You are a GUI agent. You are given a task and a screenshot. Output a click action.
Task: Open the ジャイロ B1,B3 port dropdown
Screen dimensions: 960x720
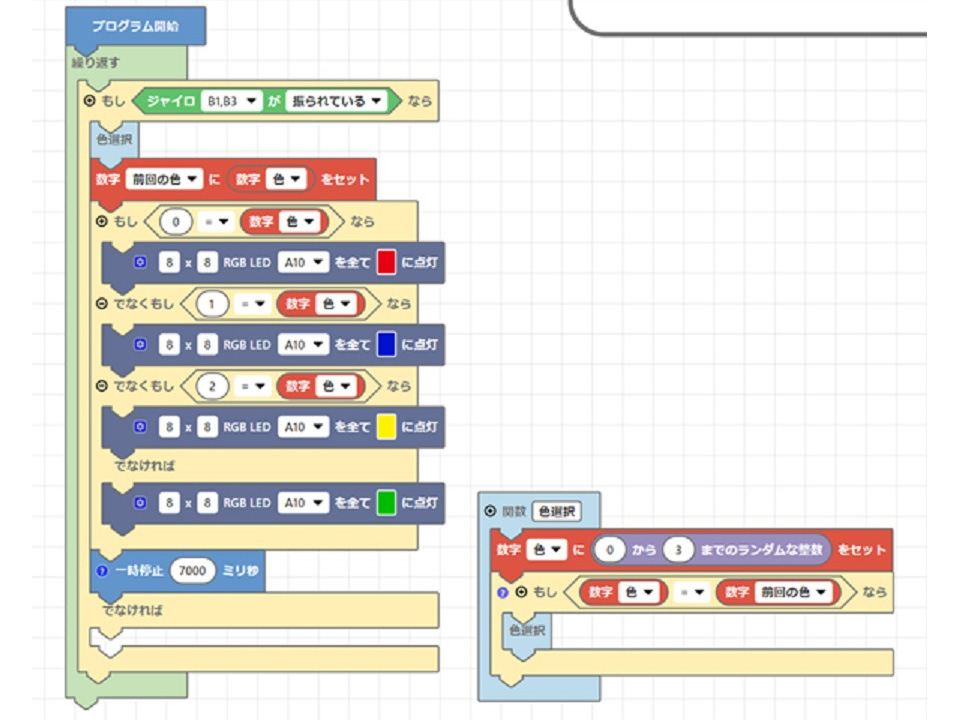click(x=231, y=101)
